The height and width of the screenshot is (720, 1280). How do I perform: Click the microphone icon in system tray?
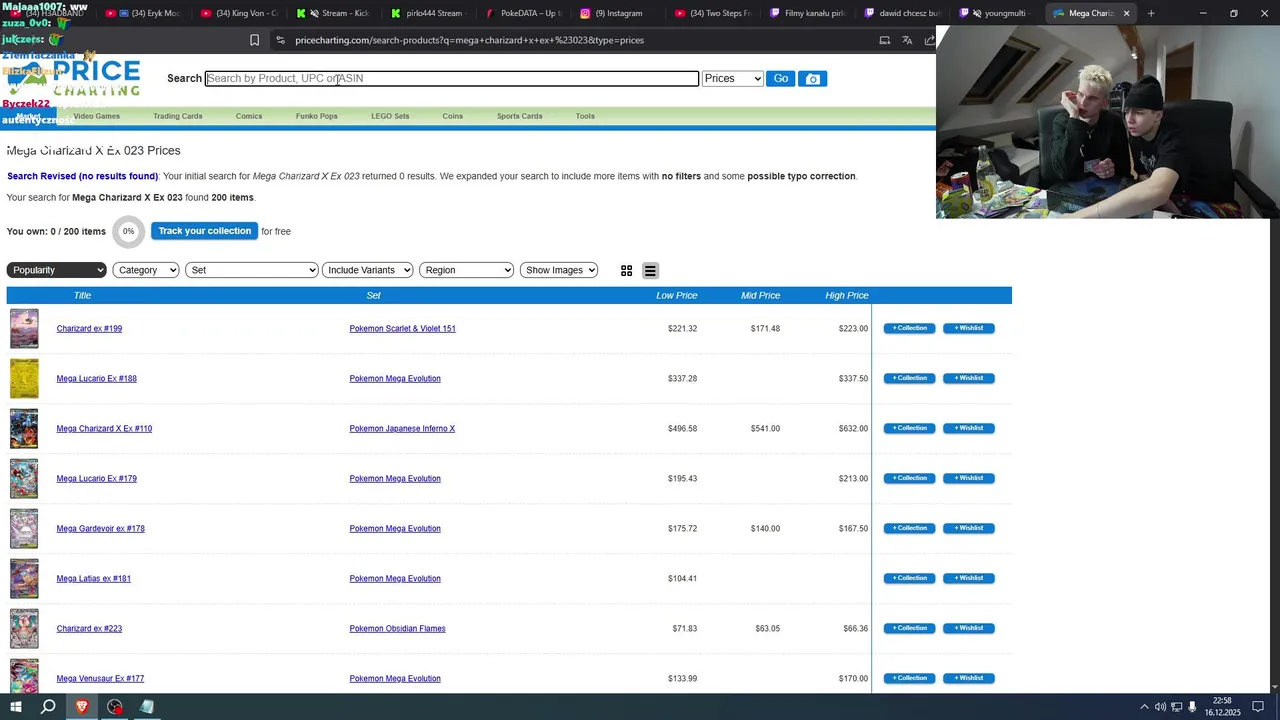[1193, 707]
